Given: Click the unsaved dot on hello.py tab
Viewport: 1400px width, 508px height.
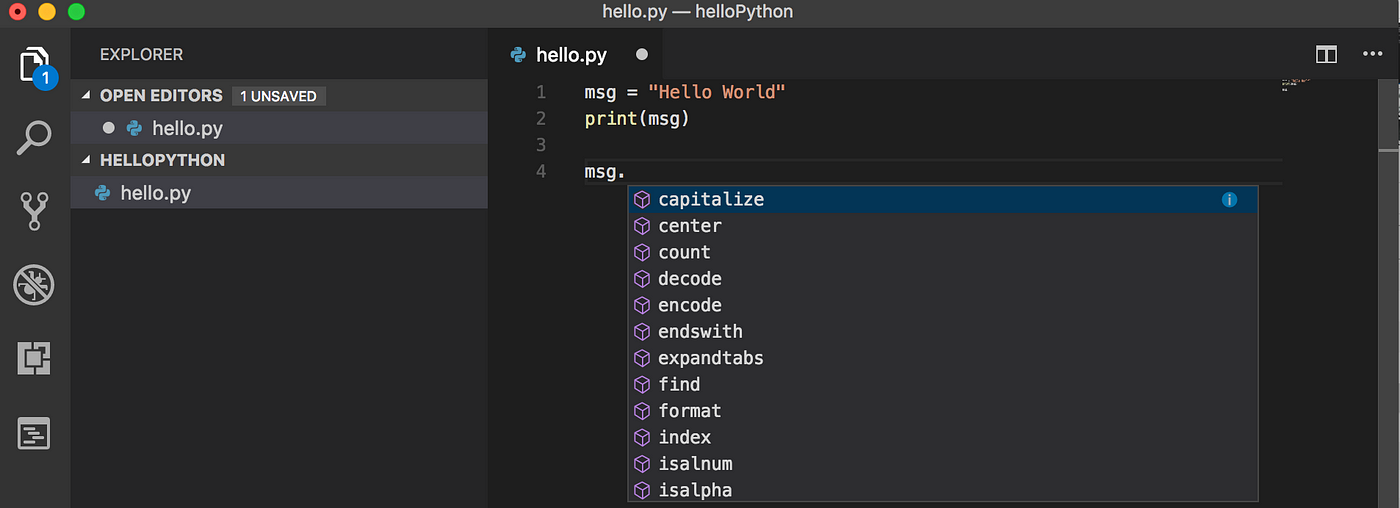Looking at the screenshot, I should tap(642, 54).
